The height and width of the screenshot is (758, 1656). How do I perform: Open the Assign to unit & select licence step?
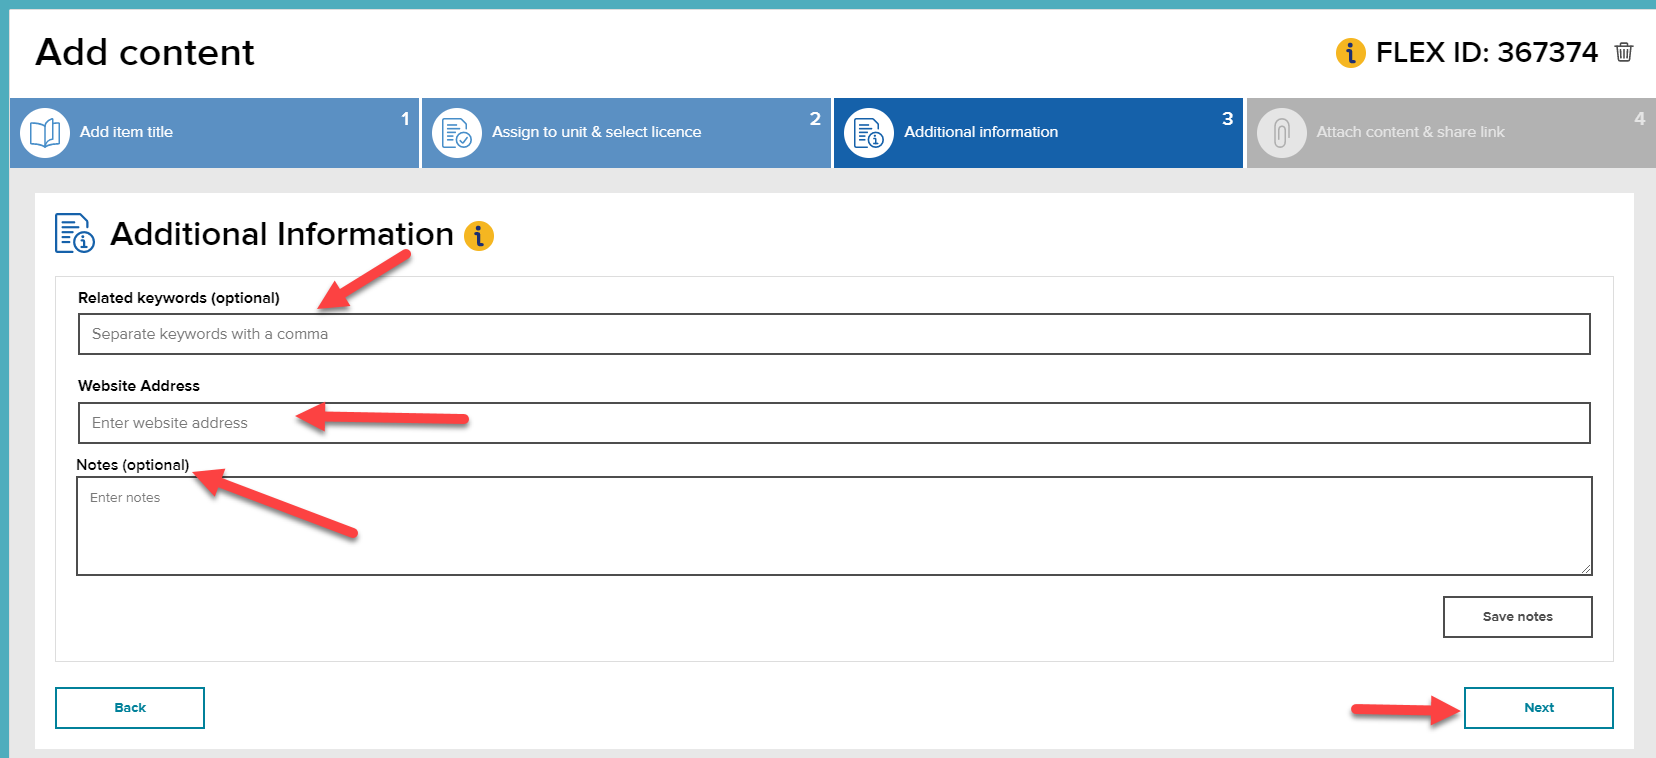pos(626,133)
